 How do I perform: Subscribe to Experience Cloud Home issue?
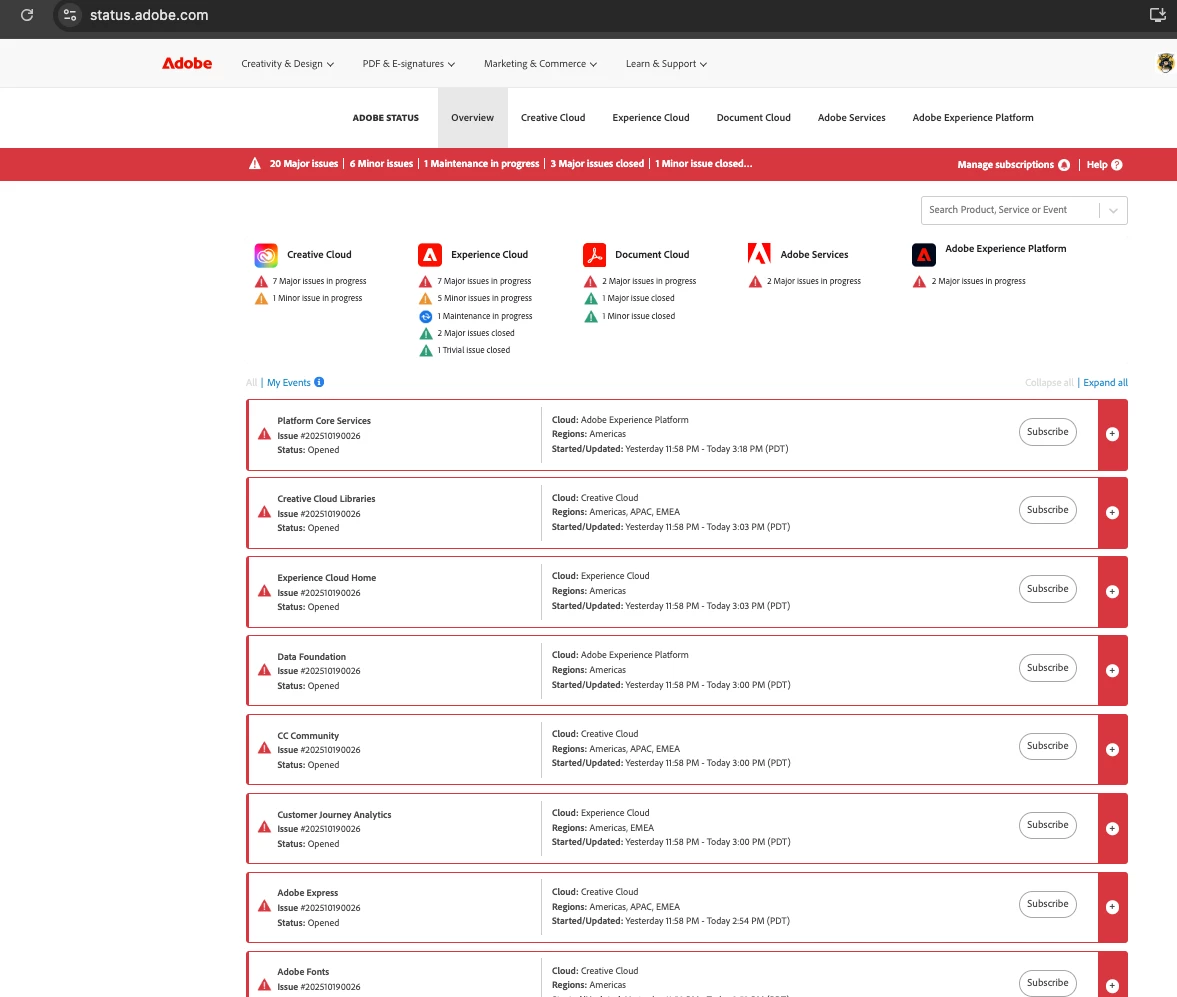pyautogui.click(x=1047, y=589)
